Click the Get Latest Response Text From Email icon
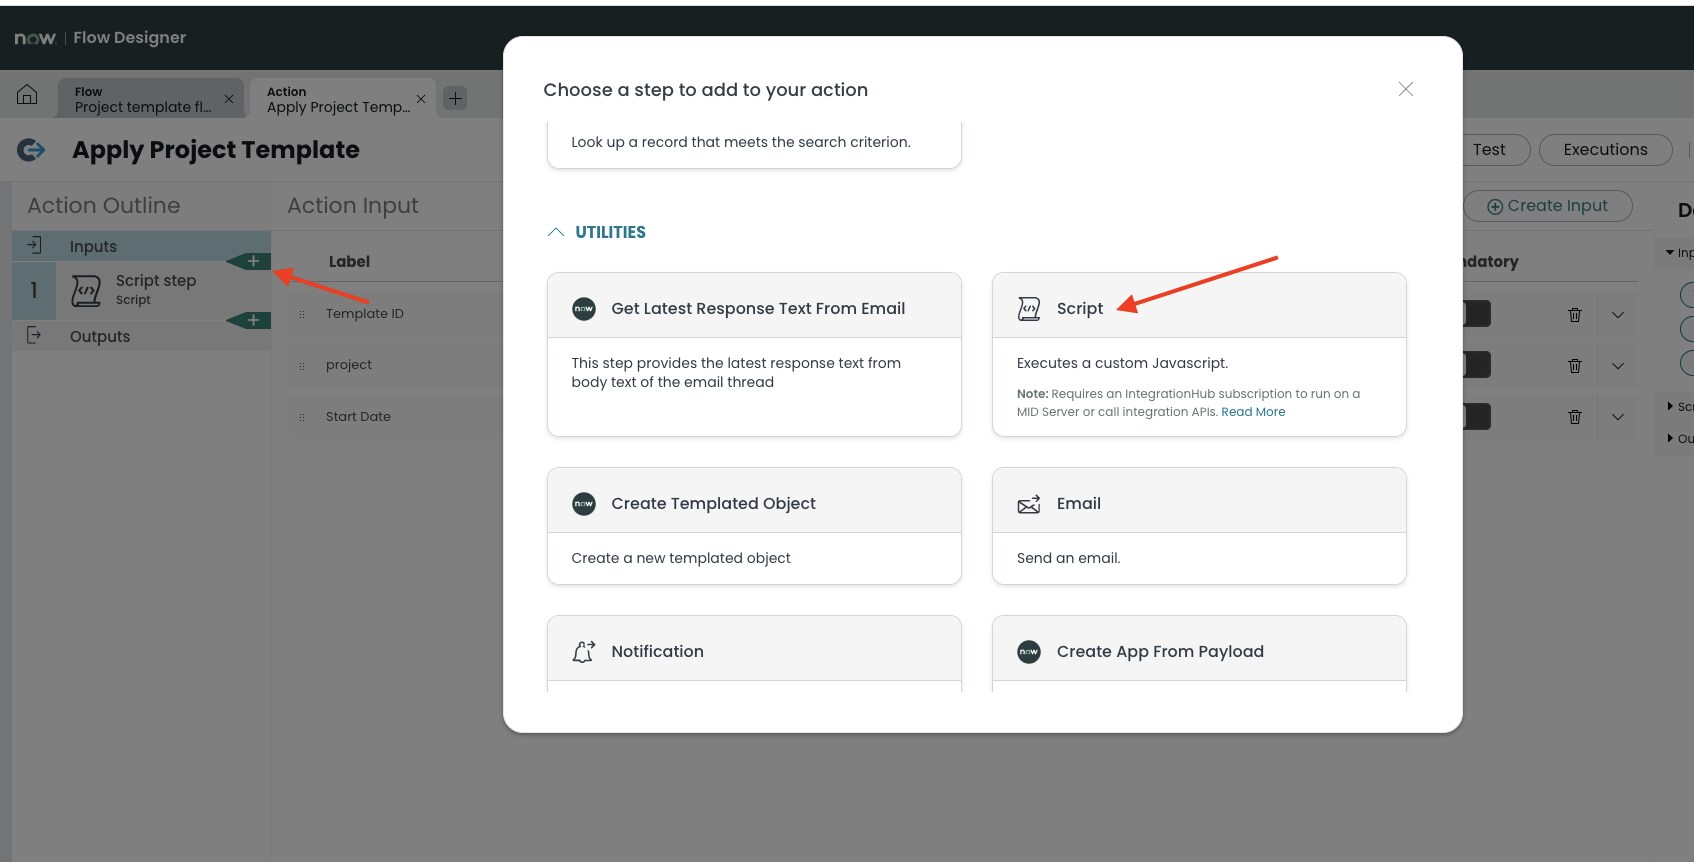The height and width of the screenshot is (862, 1694). point(583,308)
